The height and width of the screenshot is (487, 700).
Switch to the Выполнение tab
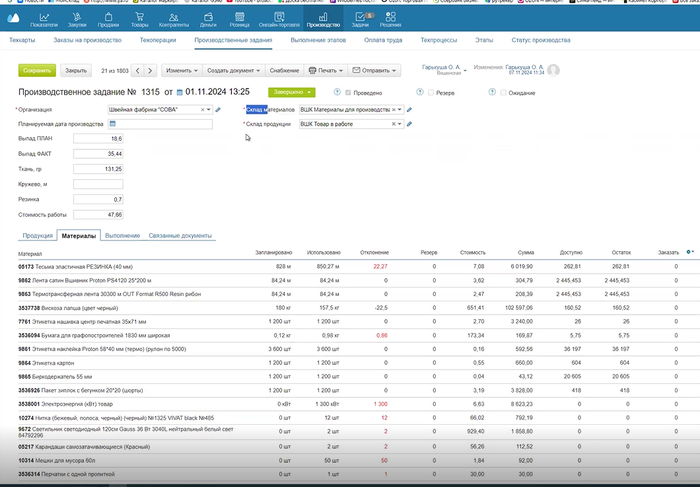click(x=122, y=236)
